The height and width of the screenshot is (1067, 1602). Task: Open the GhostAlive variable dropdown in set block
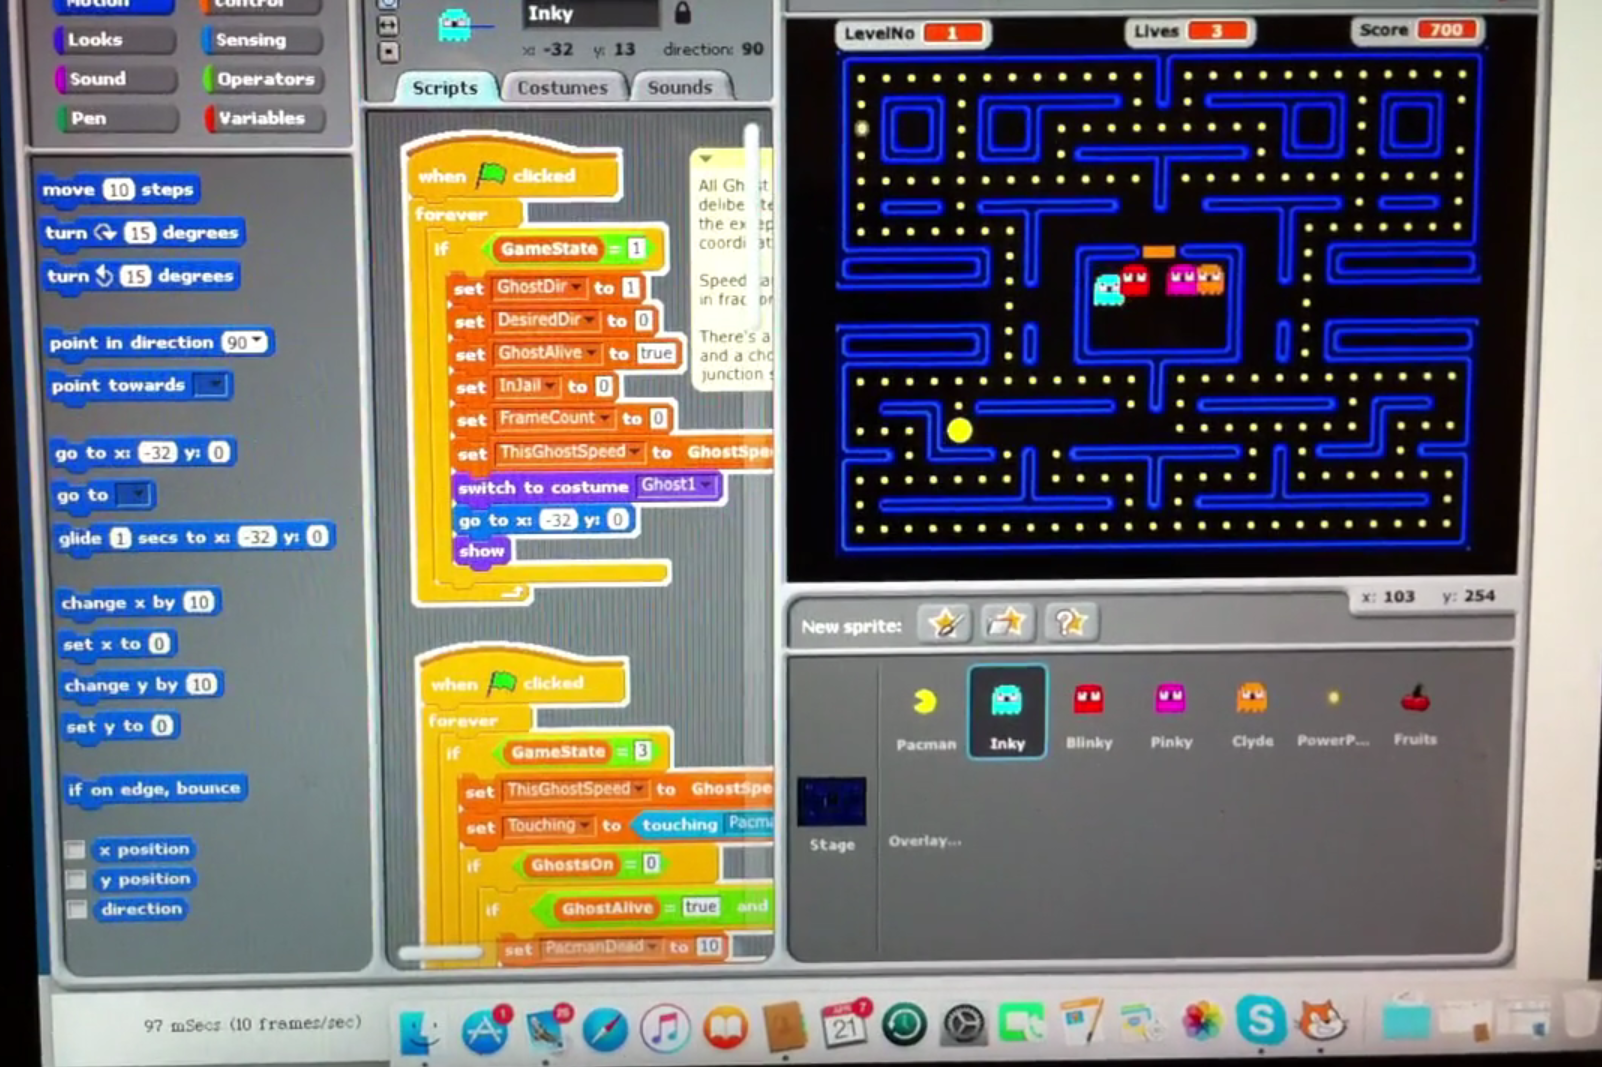click(x=591, y=353)
